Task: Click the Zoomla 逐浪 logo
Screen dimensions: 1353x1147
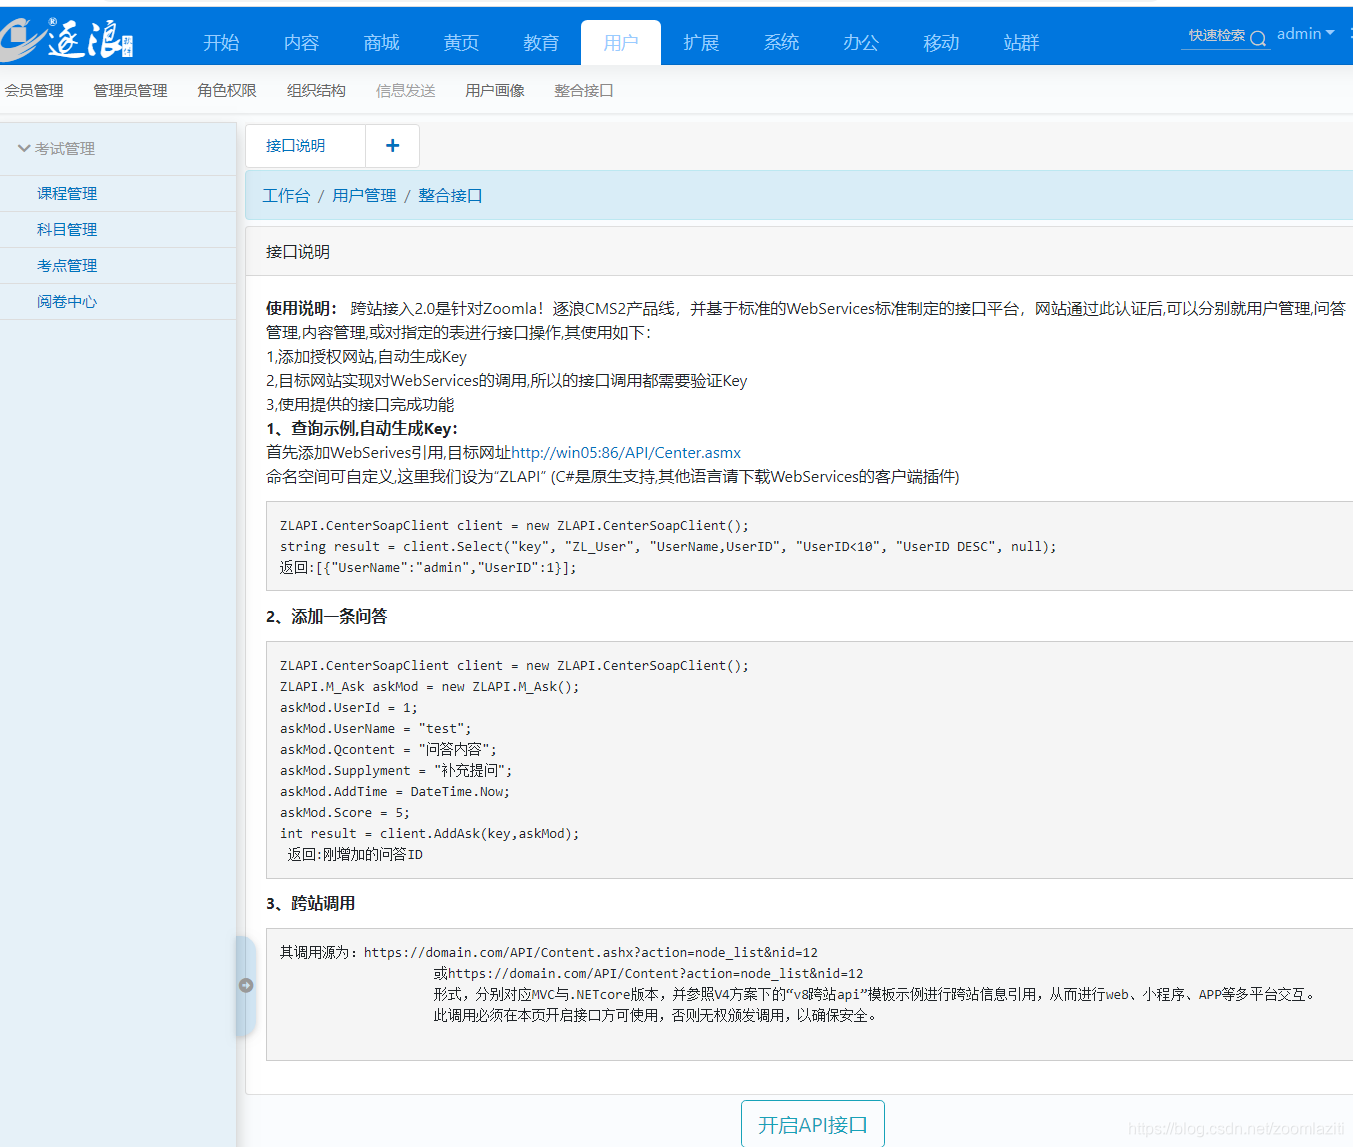Action: (x=66, y=40)
